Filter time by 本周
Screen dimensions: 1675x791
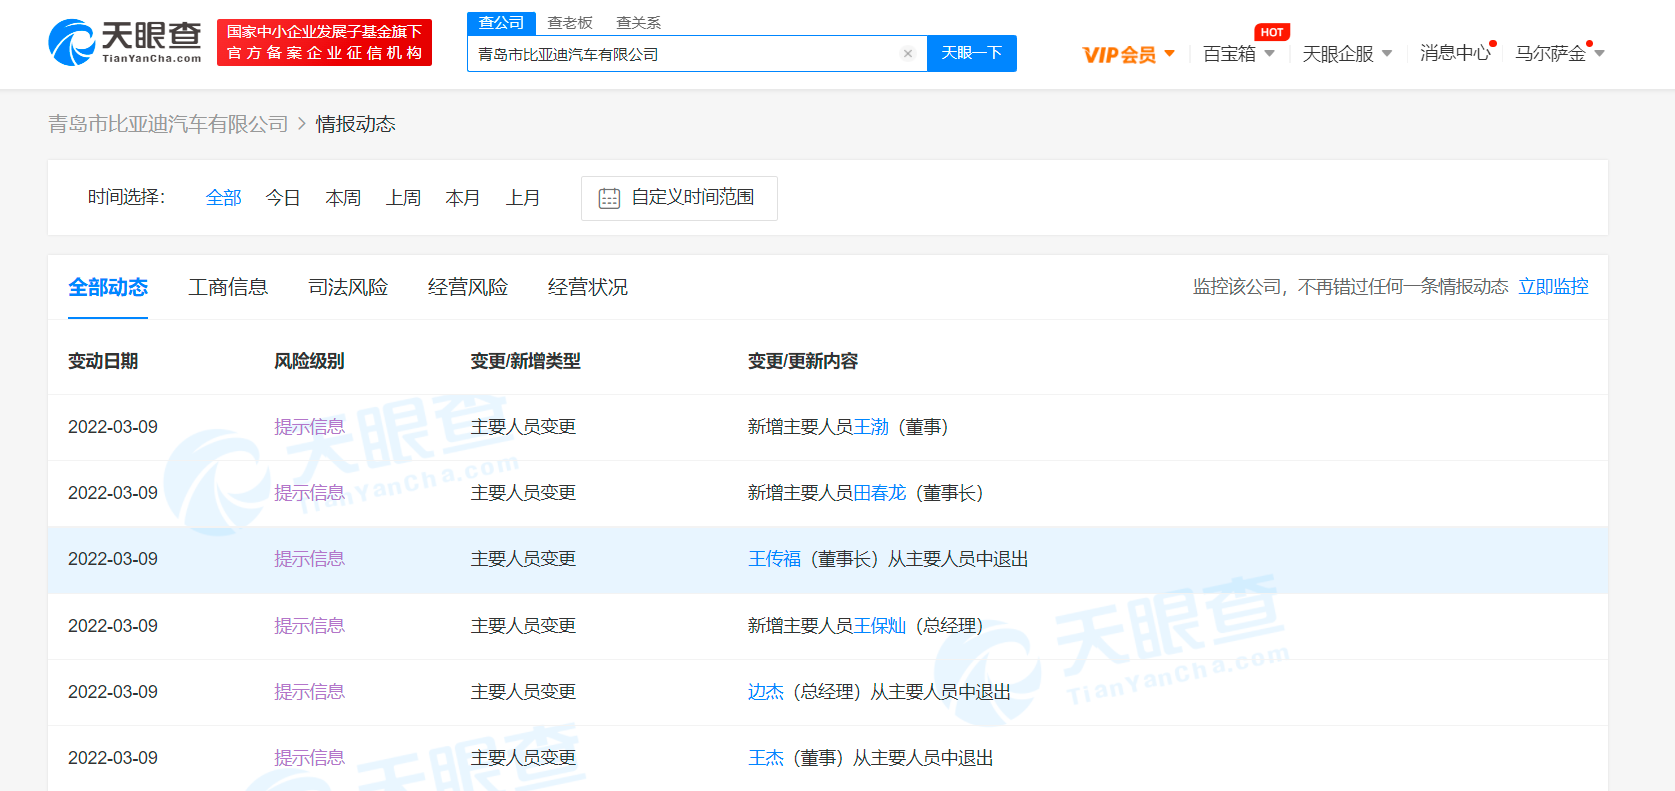click(x=343, y=198)
